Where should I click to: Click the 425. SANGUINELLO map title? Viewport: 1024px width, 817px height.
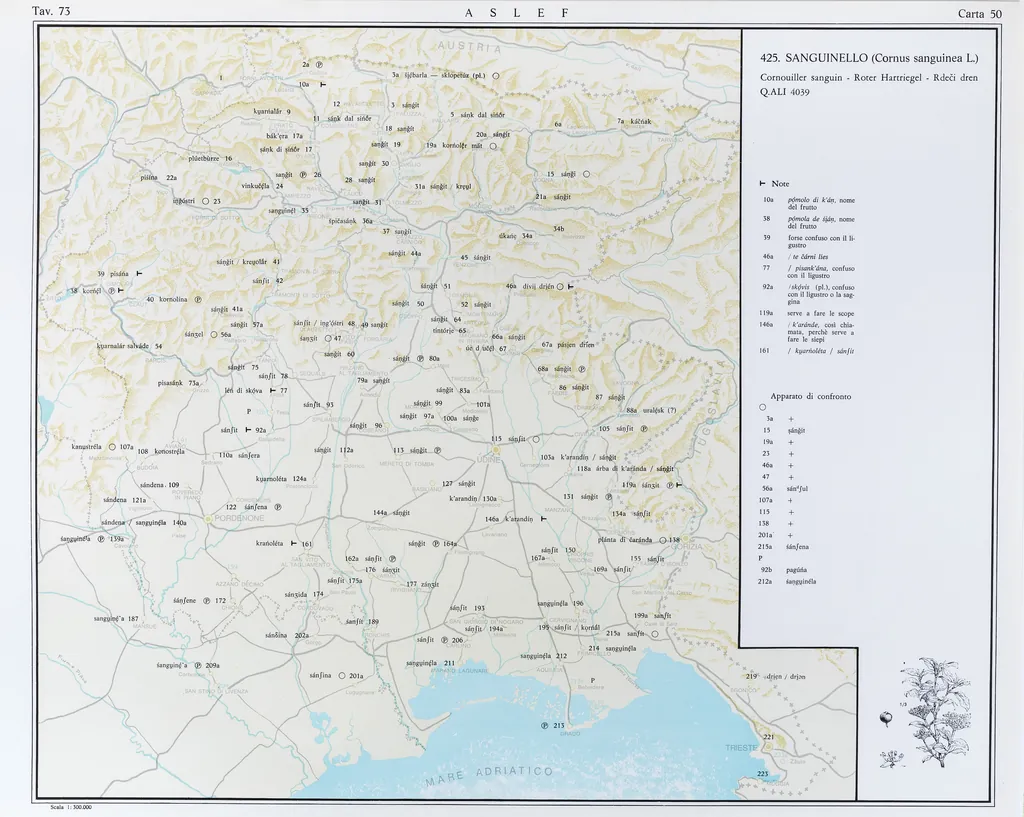click(868, 57)
